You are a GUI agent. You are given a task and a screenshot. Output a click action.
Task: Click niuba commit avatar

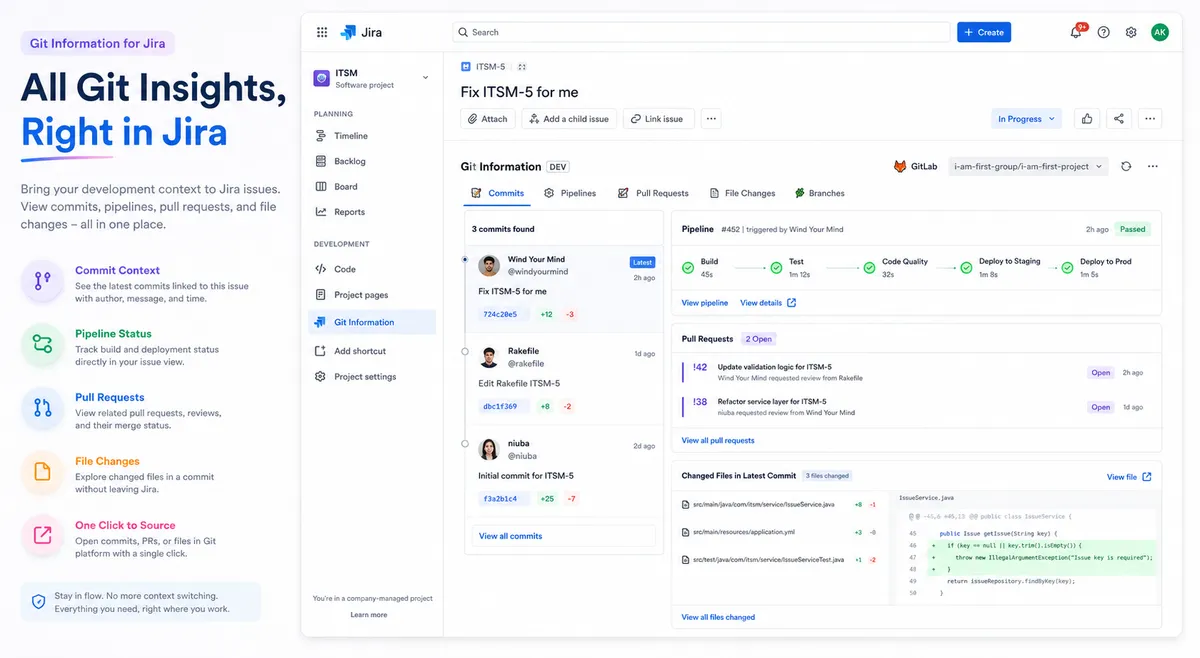(488, 449)
